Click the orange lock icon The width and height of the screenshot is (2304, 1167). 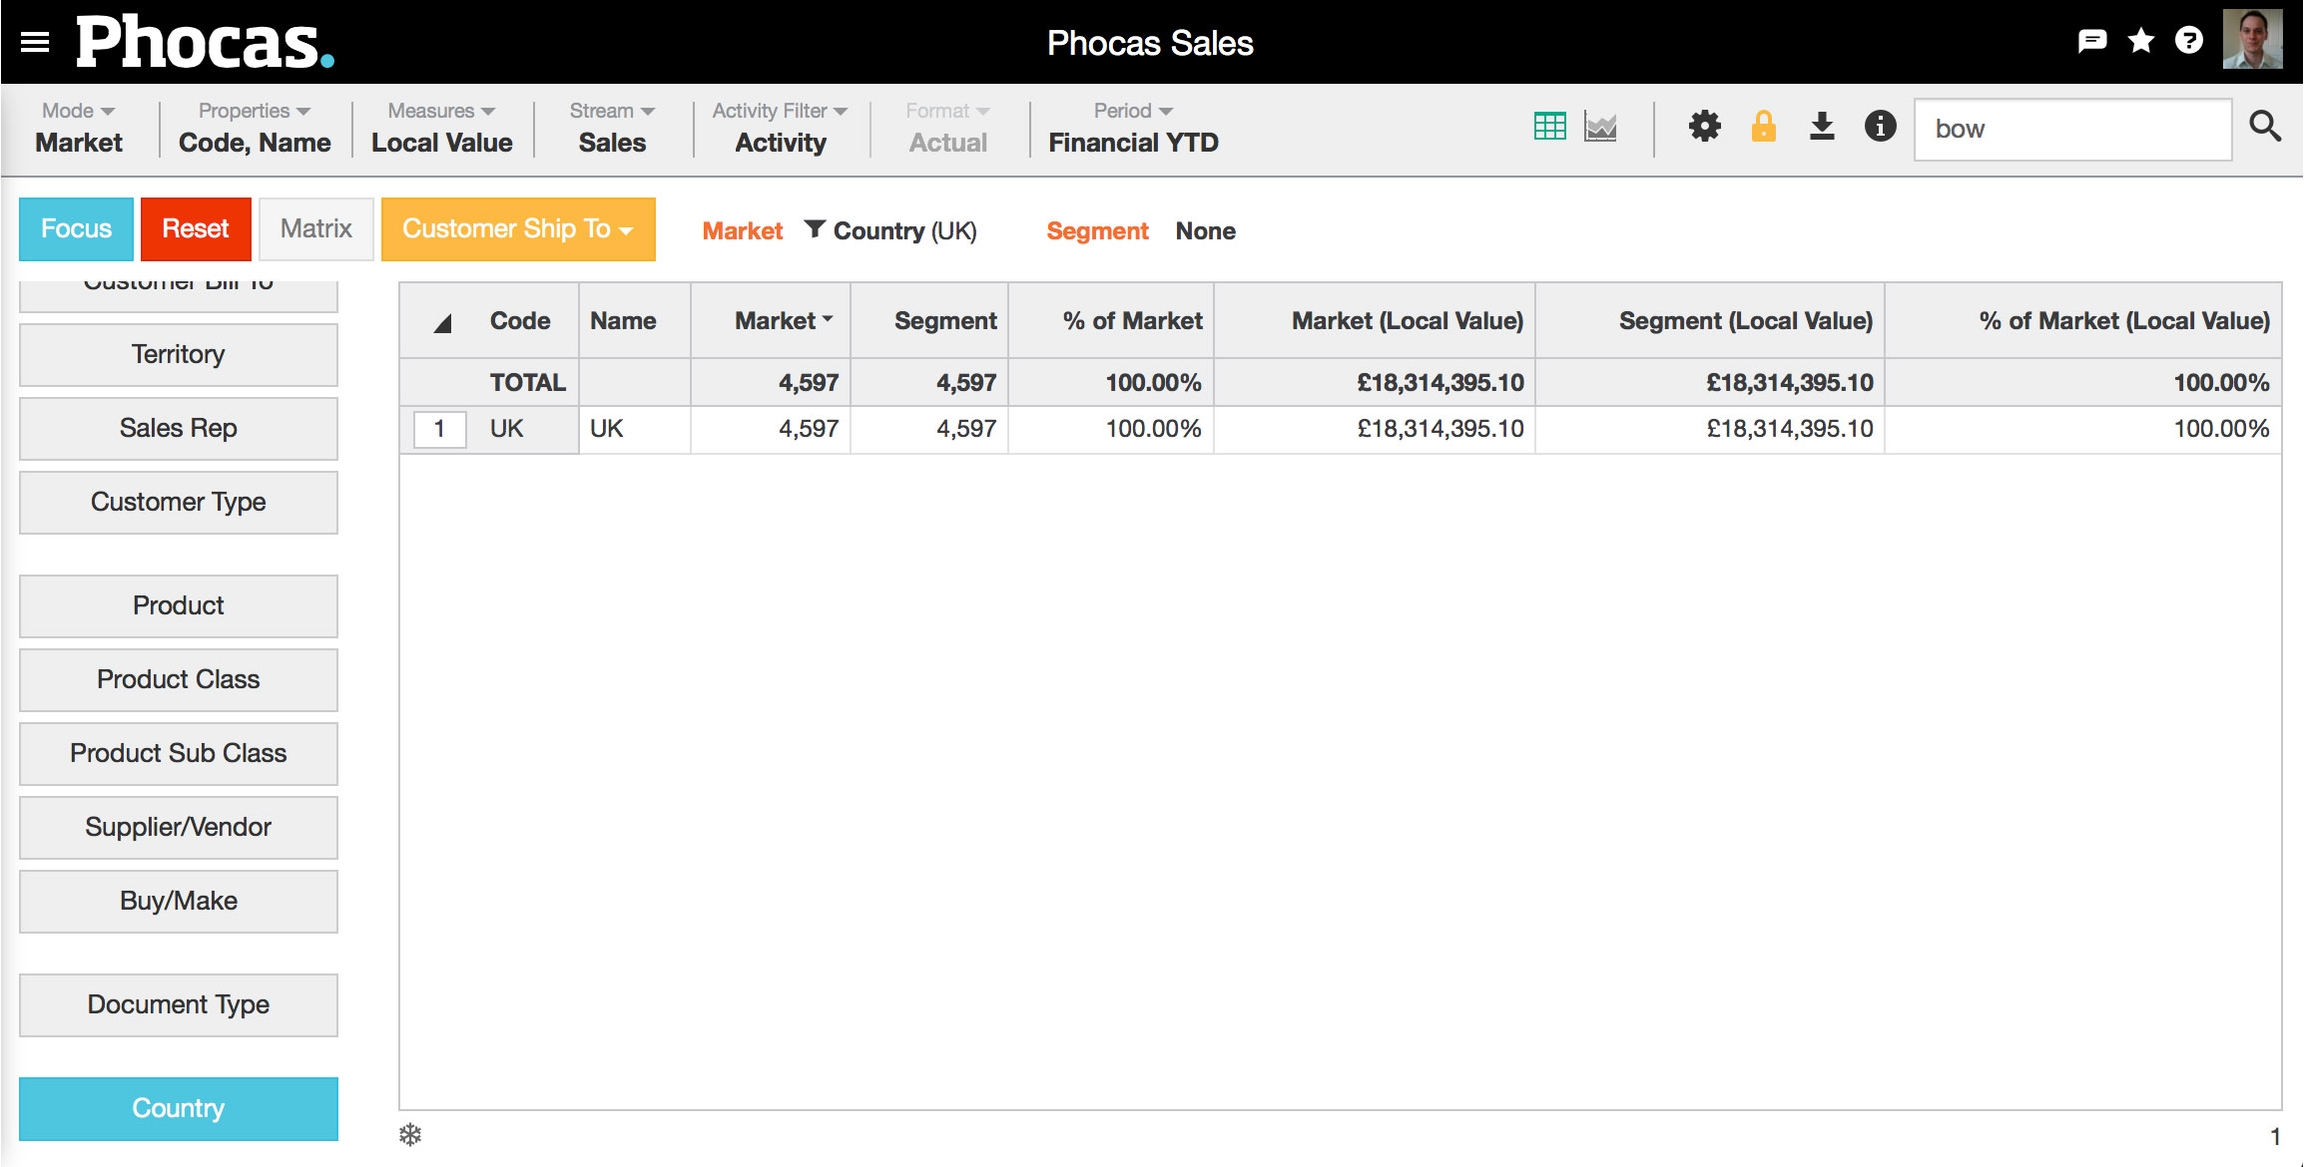point(1763,127)
